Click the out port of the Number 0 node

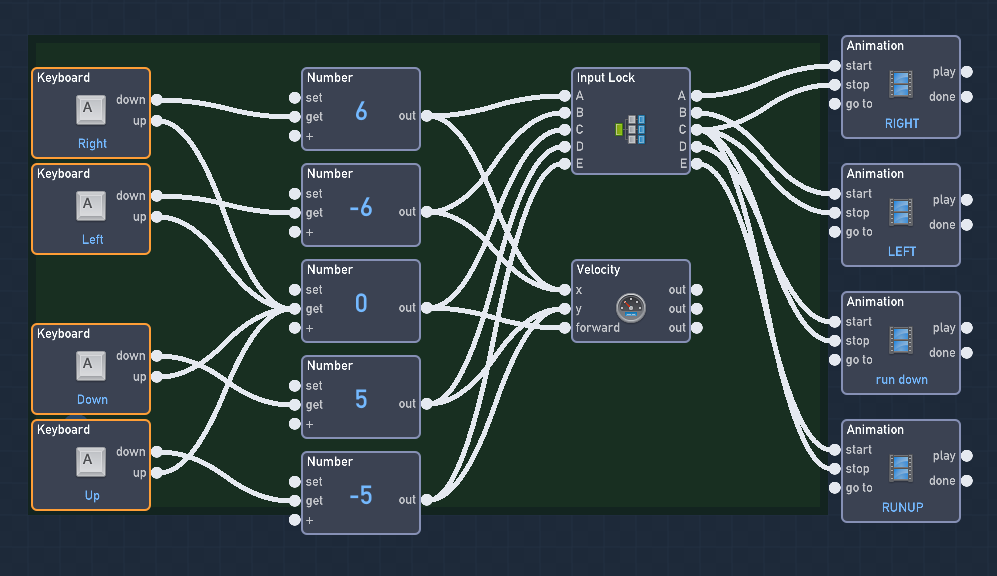[x=427, y=308]
